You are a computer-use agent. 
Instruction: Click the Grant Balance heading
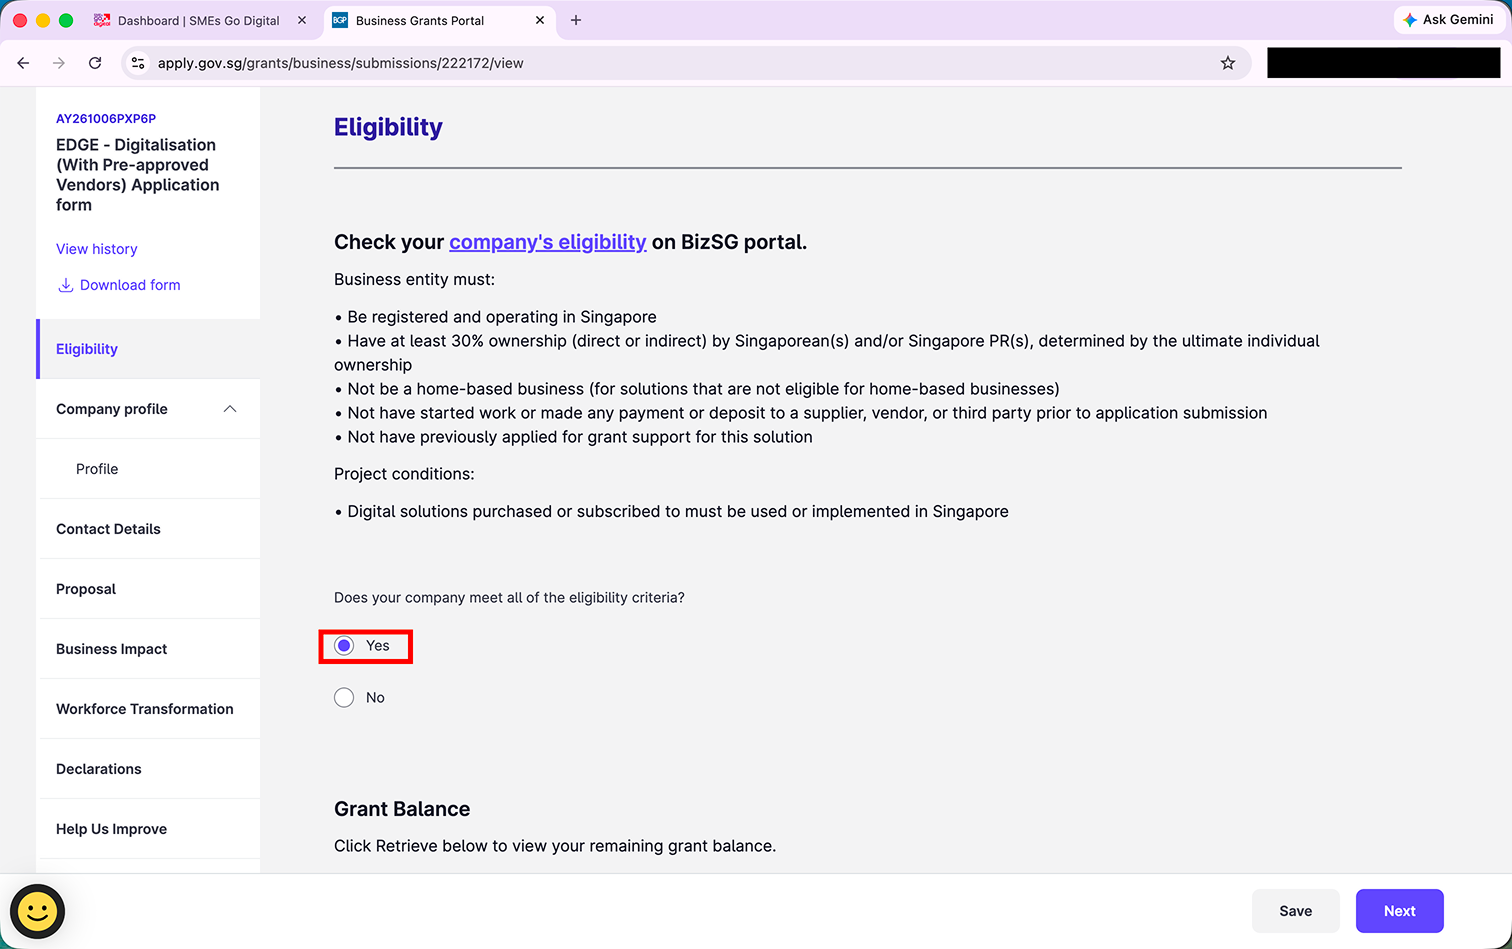pyautogui.click(x=402, y=809)
